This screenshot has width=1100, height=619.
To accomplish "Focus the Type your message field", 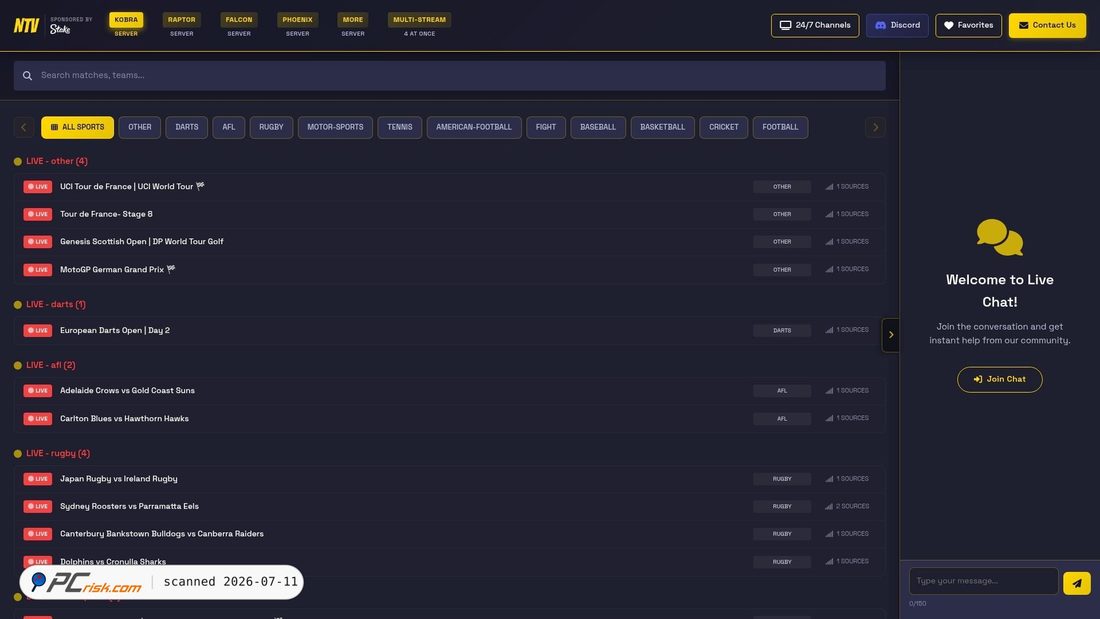I will pyautogui.click(x=984, y=581).
